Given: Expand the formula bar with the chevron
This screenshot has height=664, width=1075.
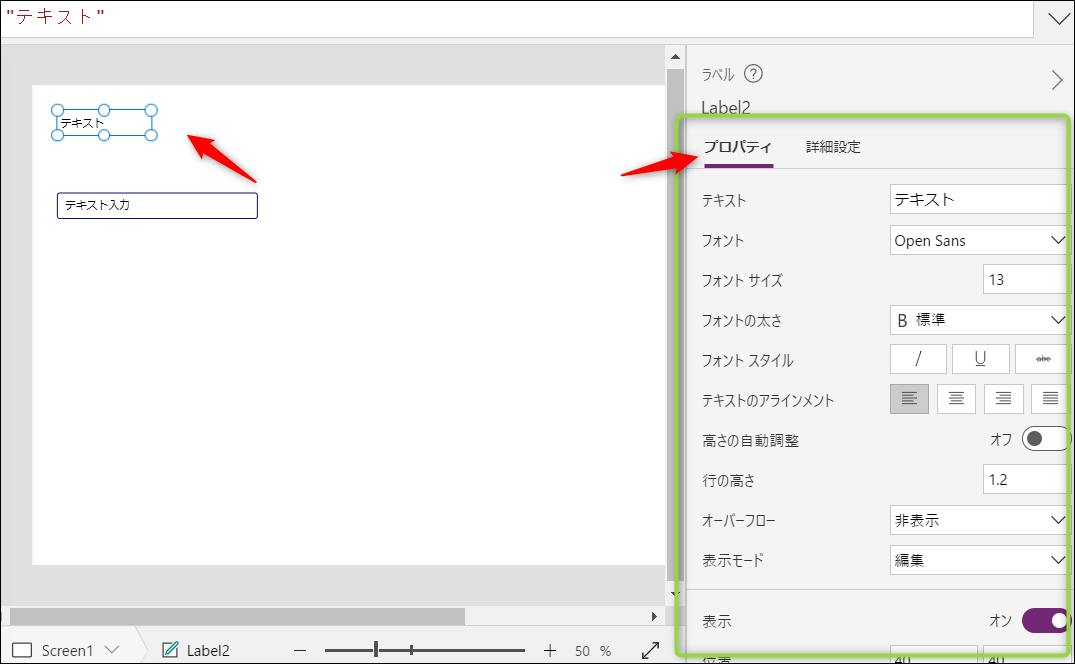Looking at the screenshot, I should [1058, 19].
